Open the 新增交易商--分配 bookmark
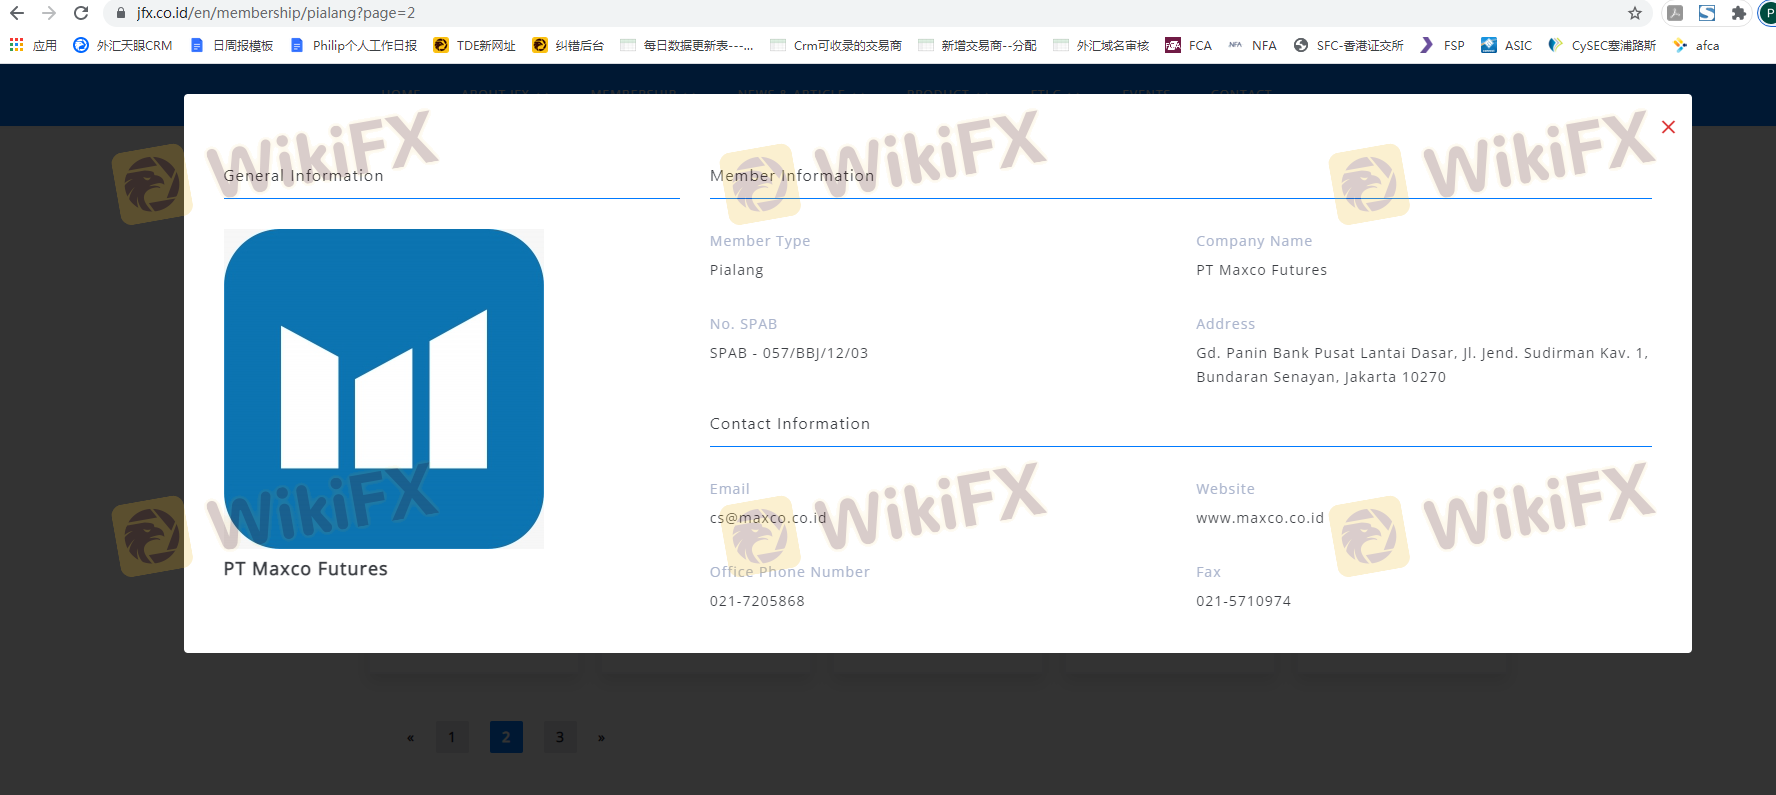This screenshot has width=1776, height=795. pyautogui.click(x=977, y=45)
